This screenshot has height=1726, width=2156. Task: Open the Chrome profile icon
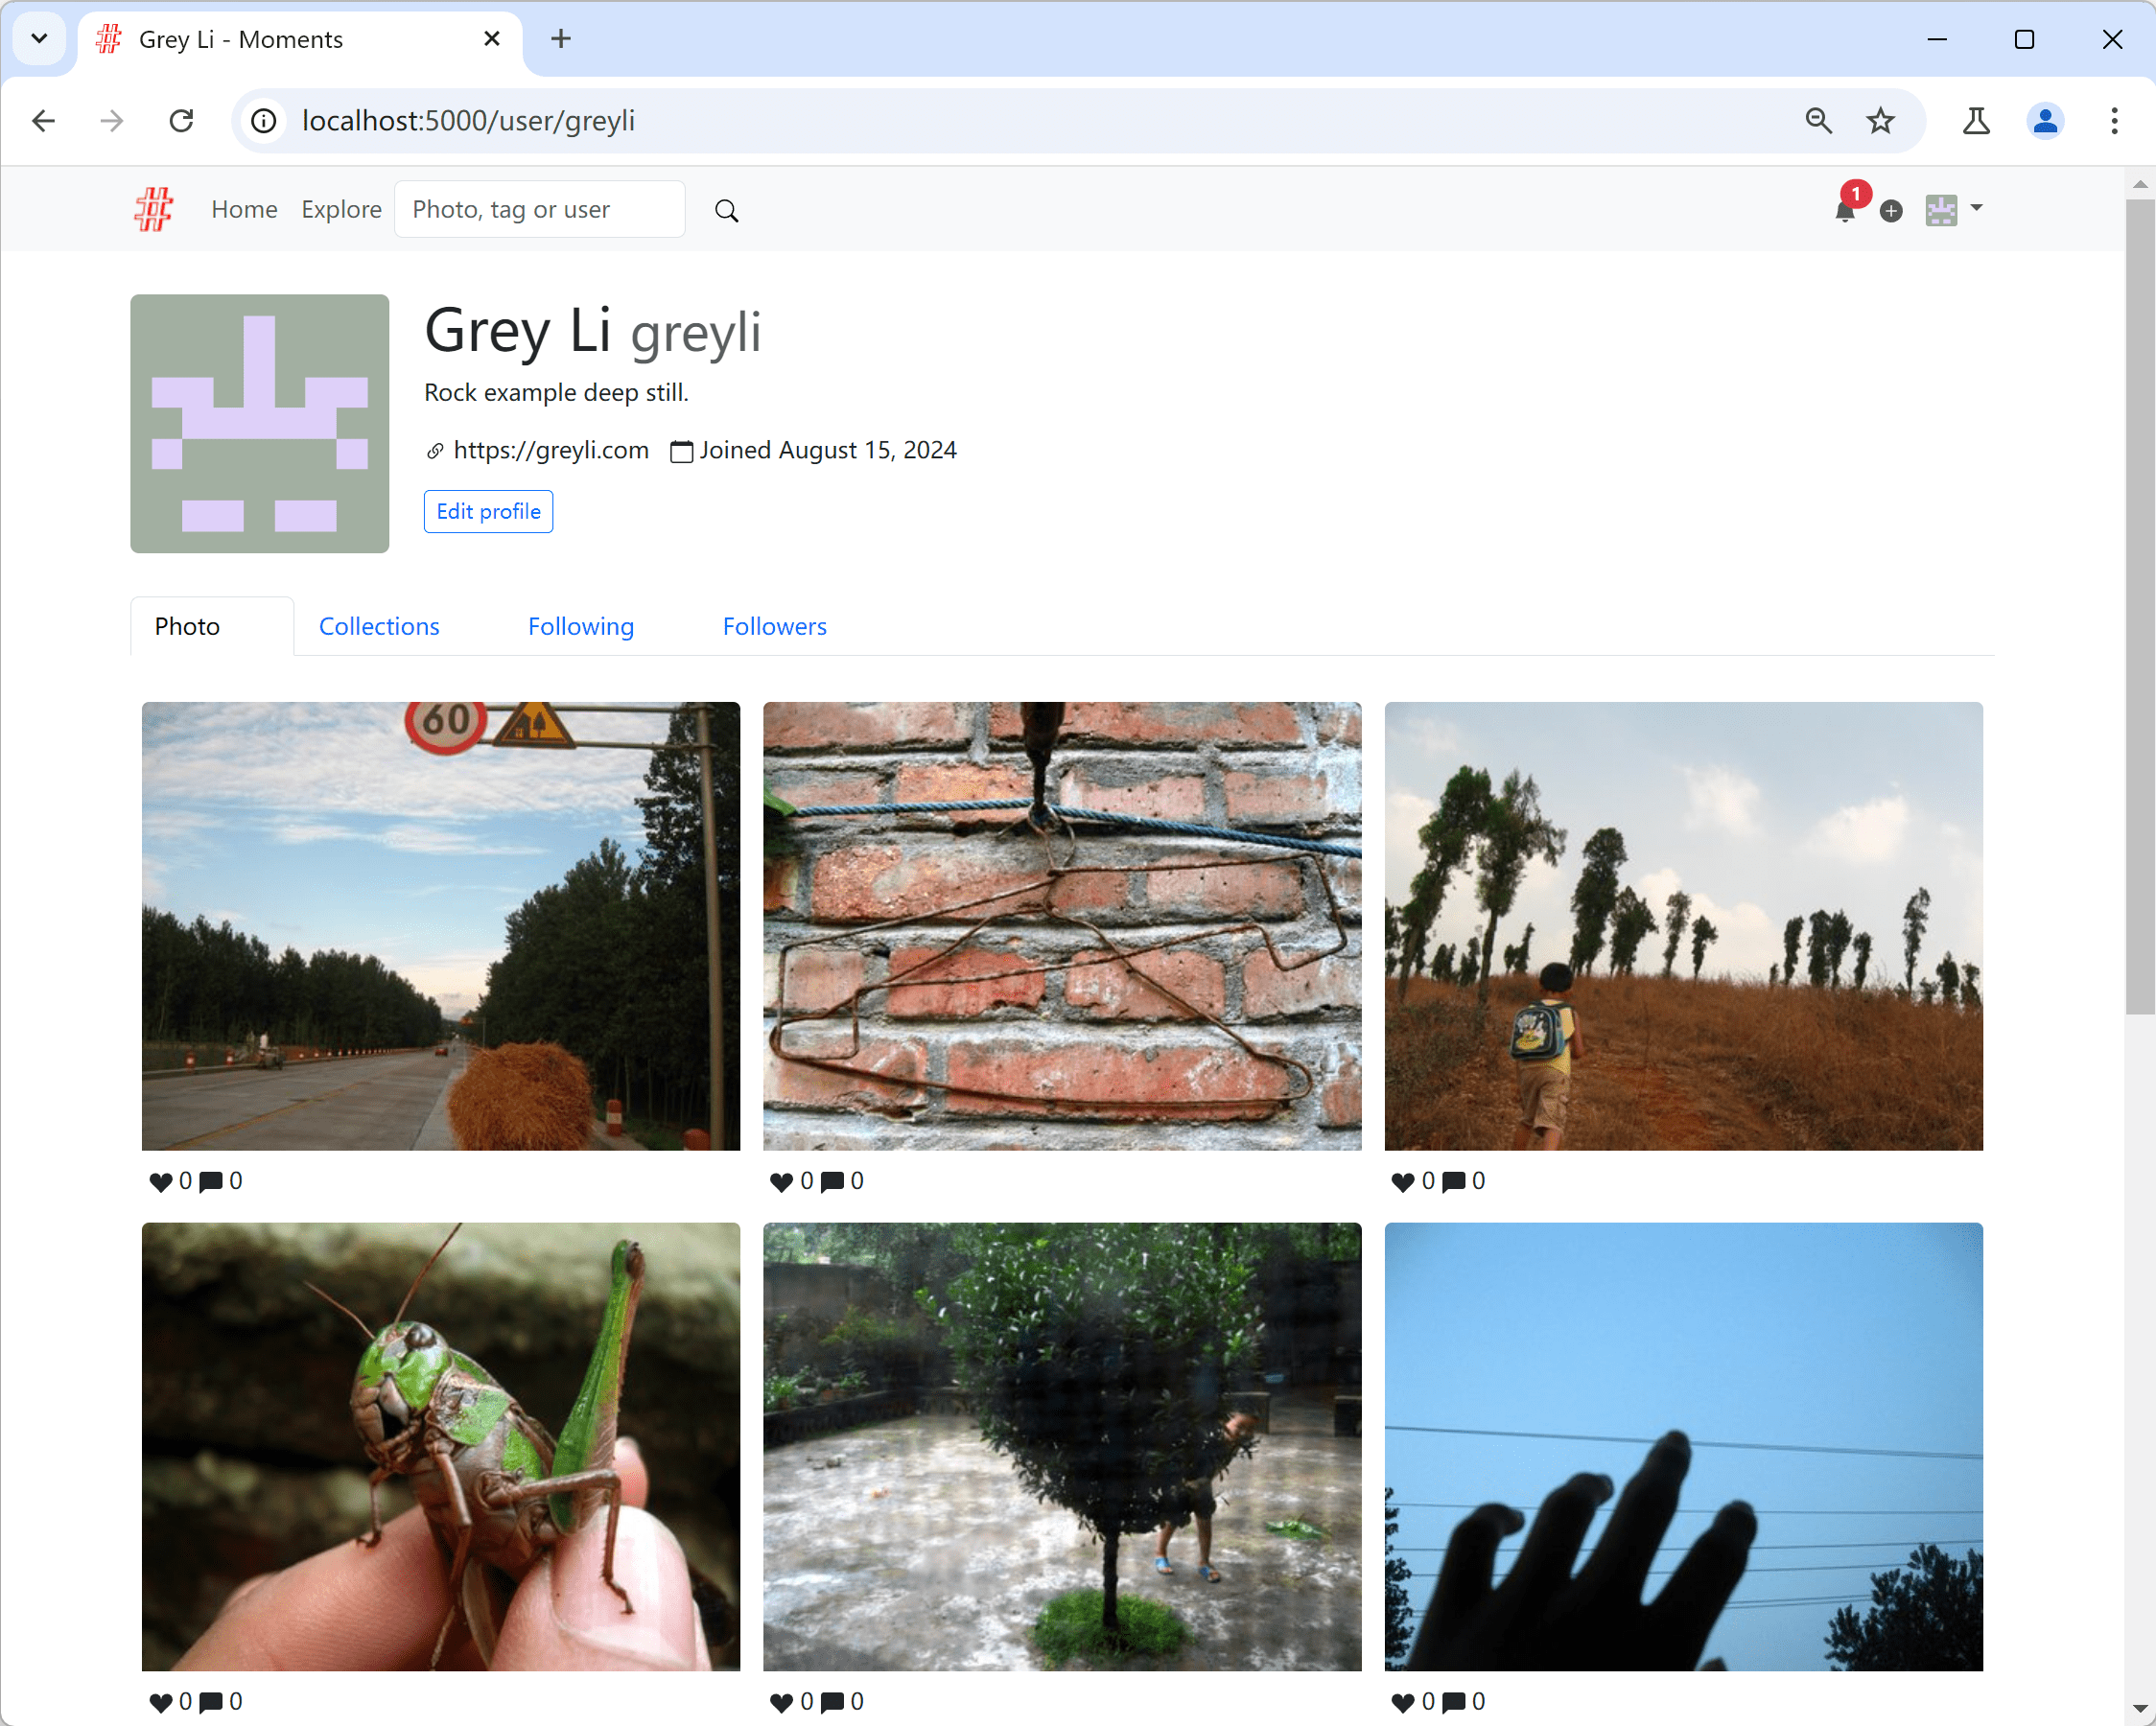click(2045, 121)
